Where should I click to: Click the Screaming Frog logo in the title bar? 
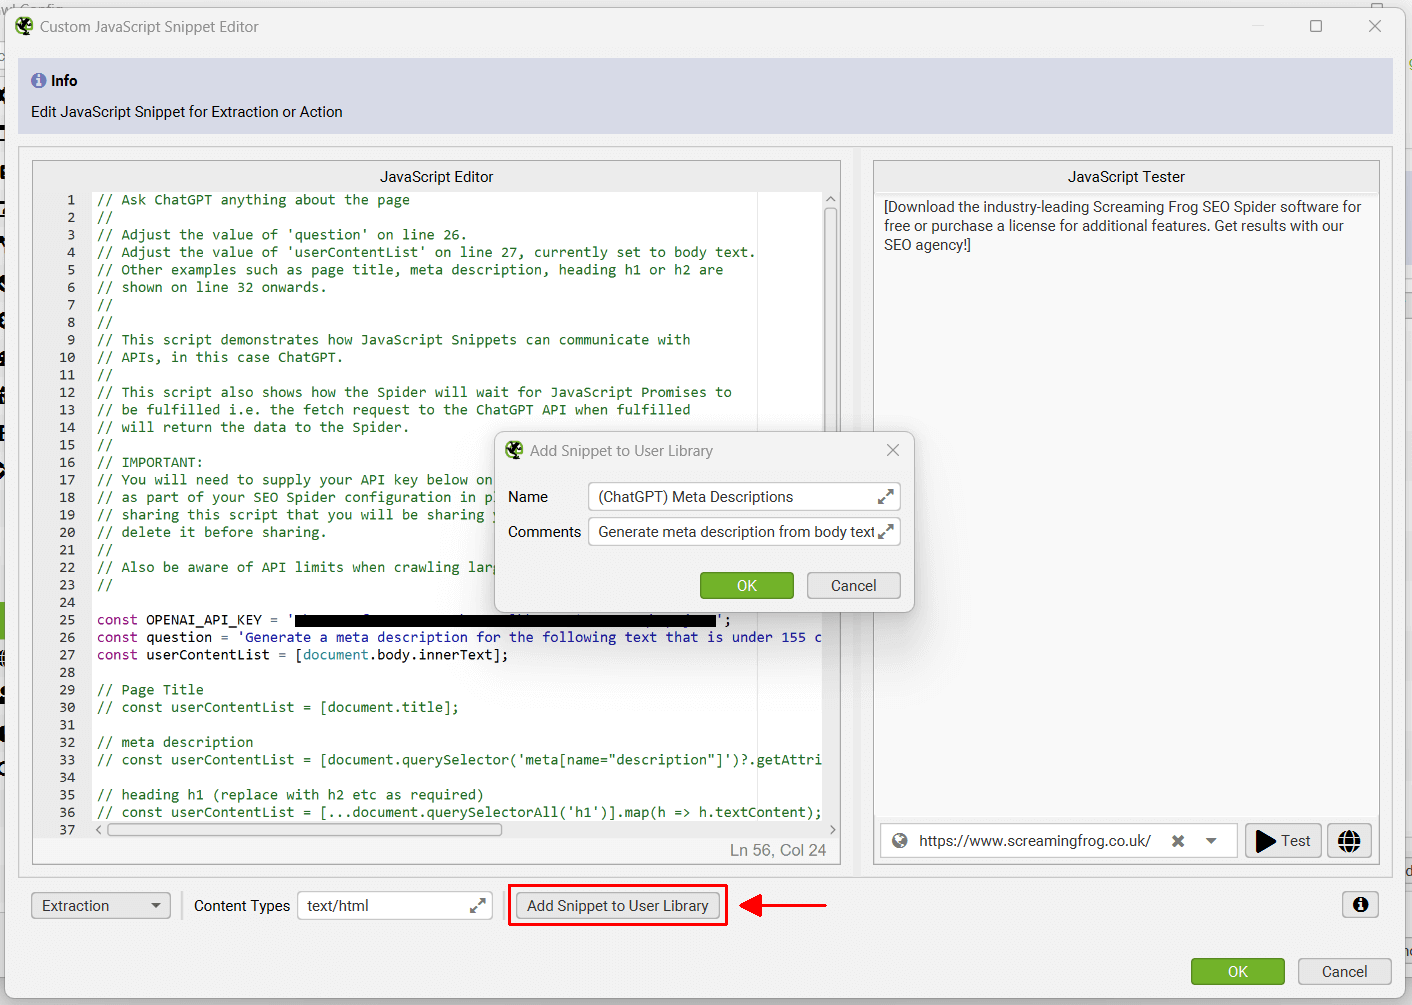tap(24, 26)
